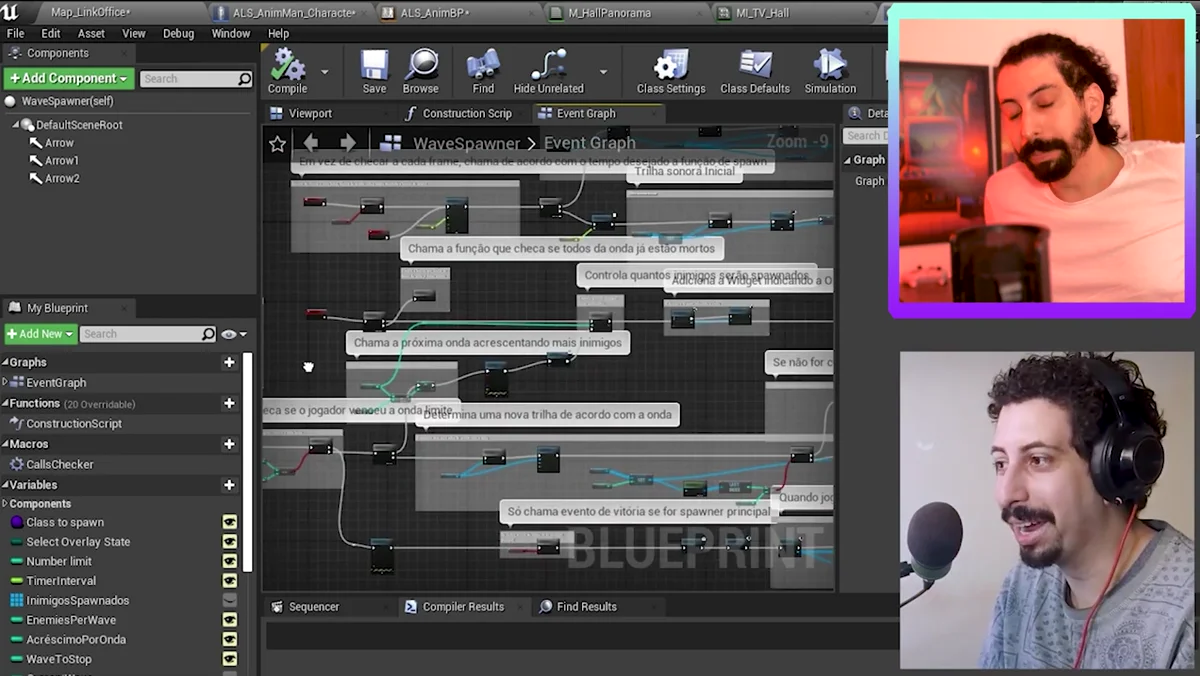Image resolution: width=1200 pixels, height=676 pixels.
Task: Click the My Blueprint panel scrollbar
Action: click(248, 460)
